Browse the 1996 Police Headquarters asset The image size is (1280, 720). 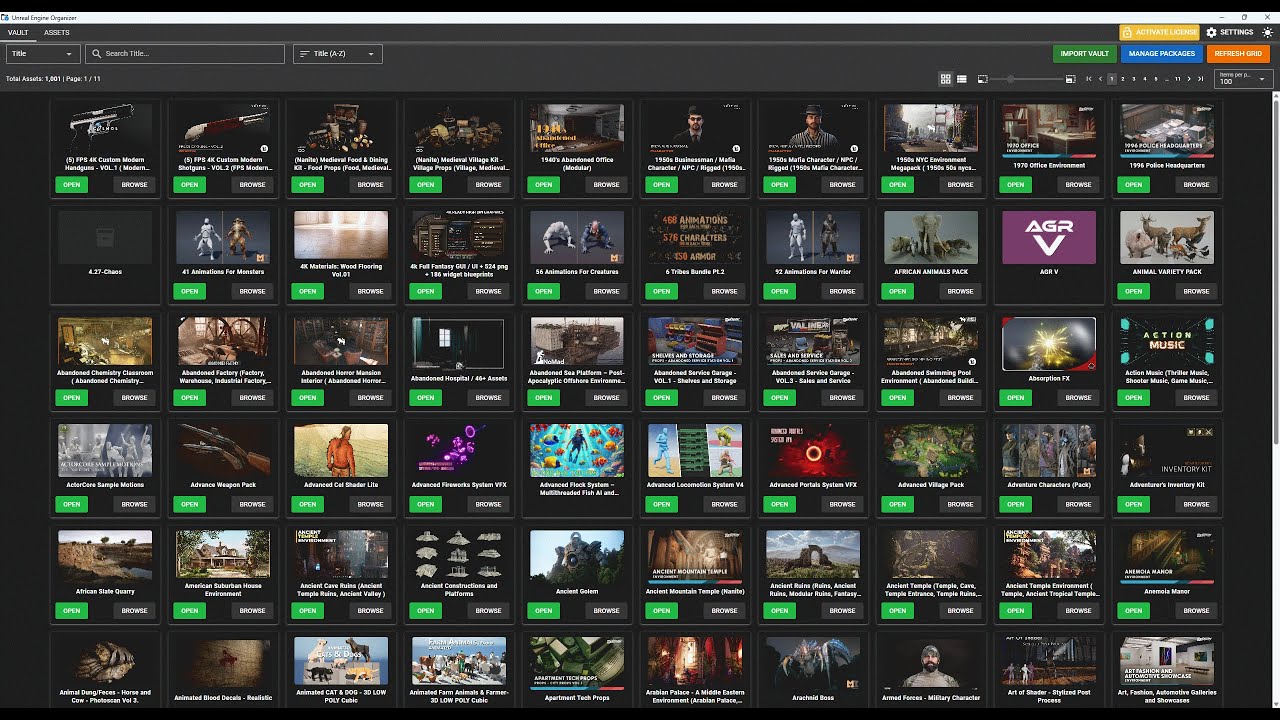1196,185
